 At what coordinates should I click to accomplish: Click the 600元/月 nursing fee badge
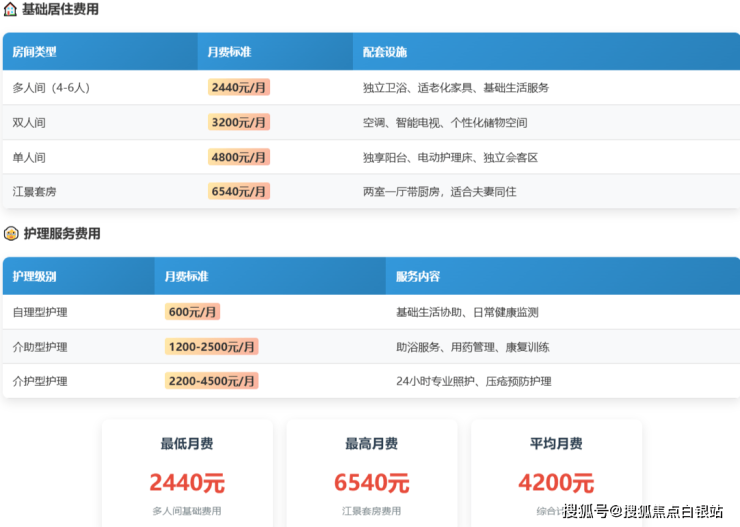(192, 312)
